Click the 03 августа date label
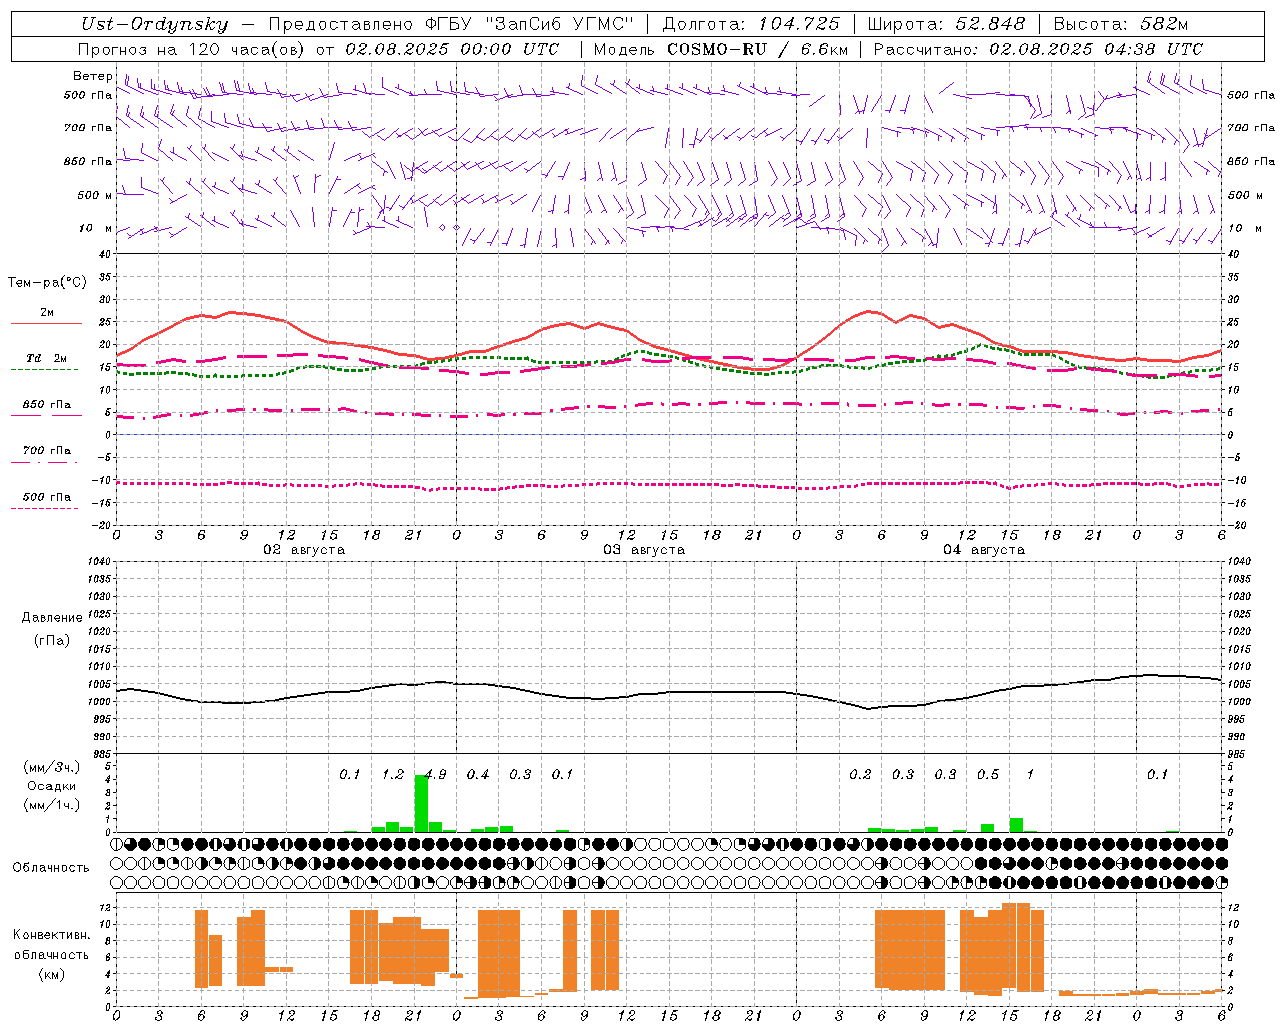 click(x=644, y=550)
